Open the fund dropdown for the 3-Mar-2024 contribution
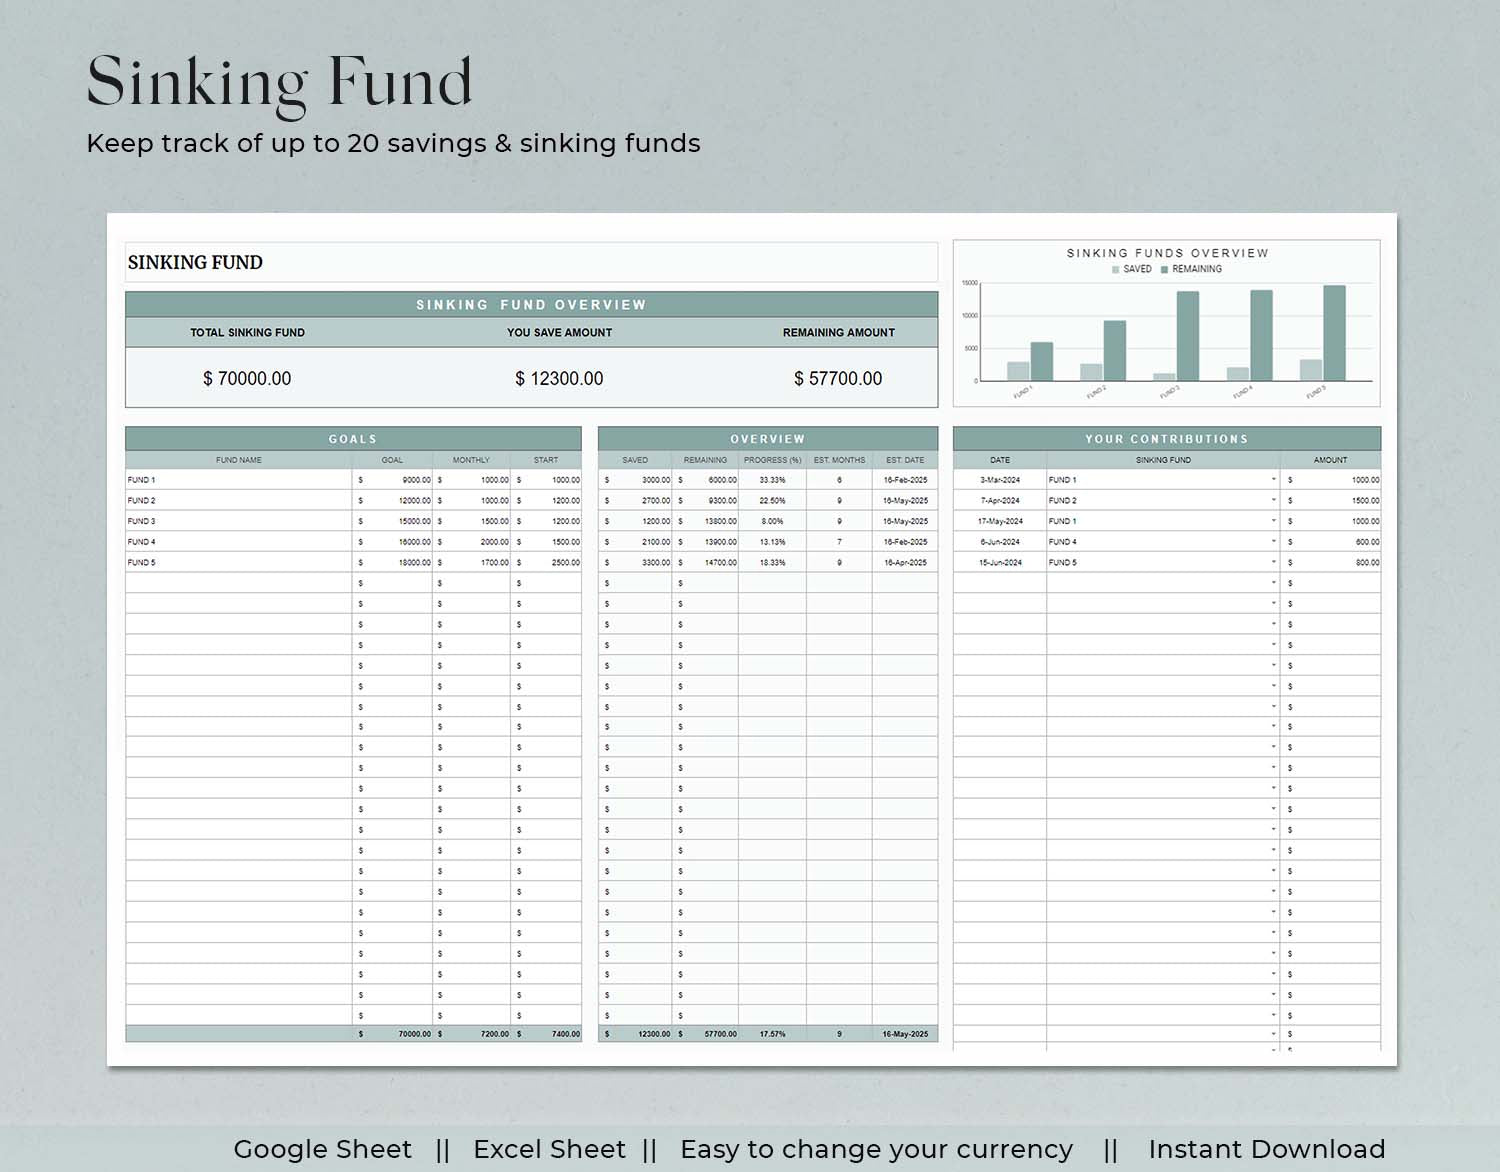1500x1172 pixels. coord(1273,480)
